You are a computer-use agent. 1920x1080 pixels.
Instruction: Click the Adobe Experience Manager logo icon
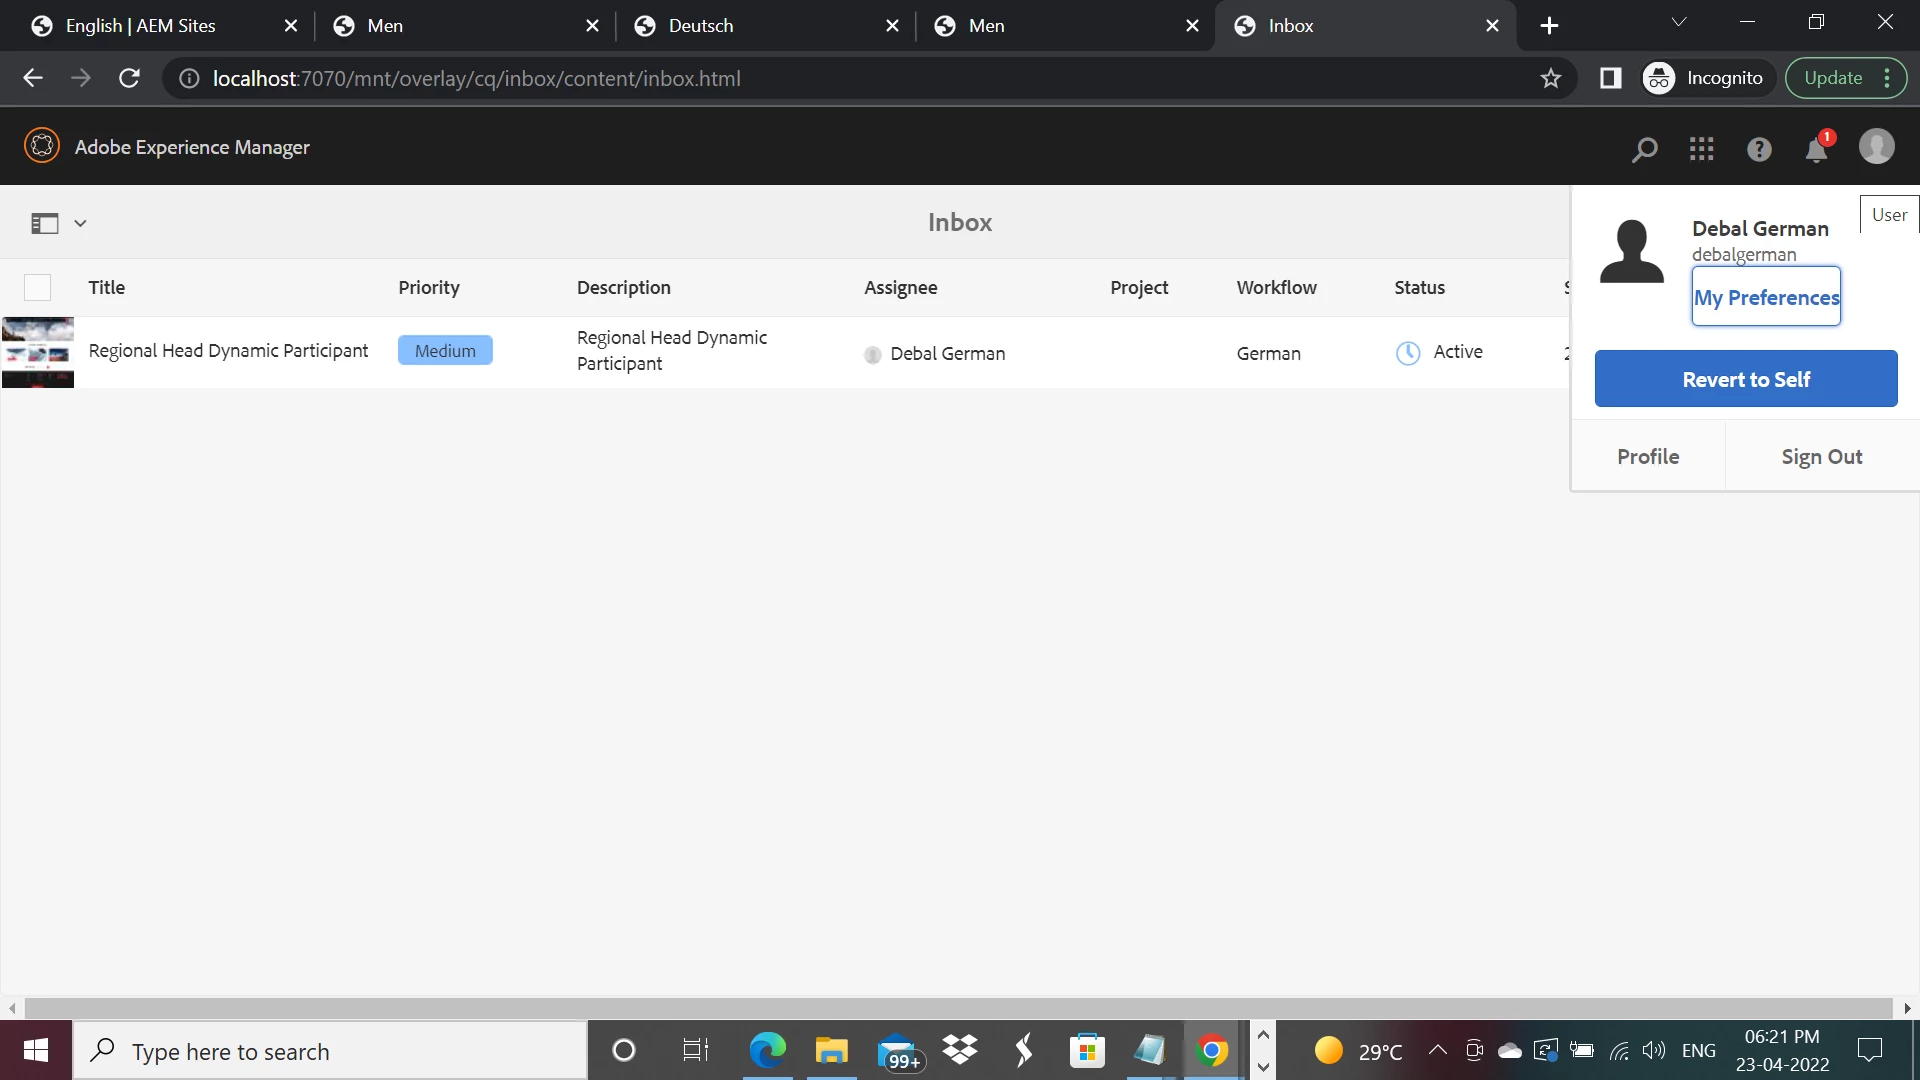[42, 146]
